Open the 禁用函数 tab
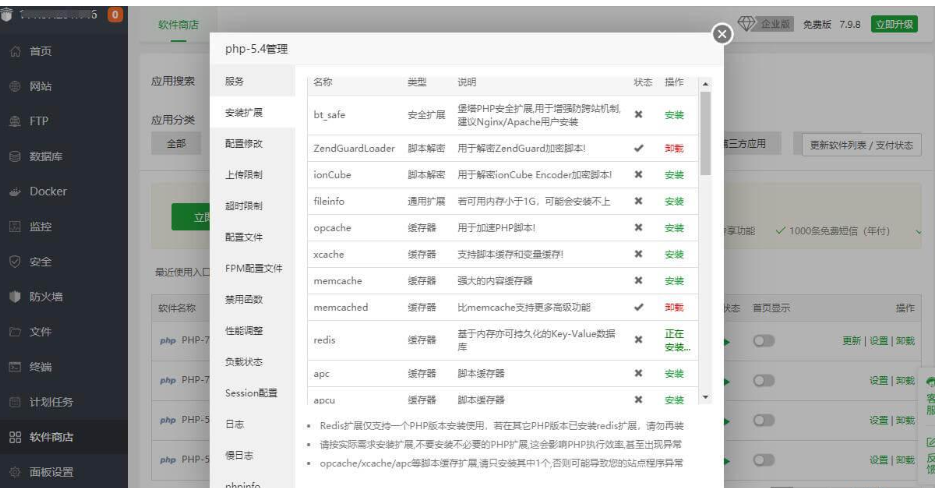 coord(253,299)
